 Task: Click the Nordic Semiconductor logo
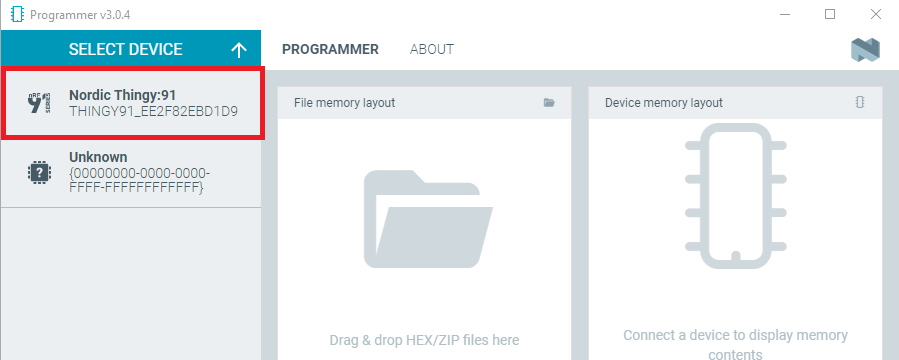[x=865, y=50]
